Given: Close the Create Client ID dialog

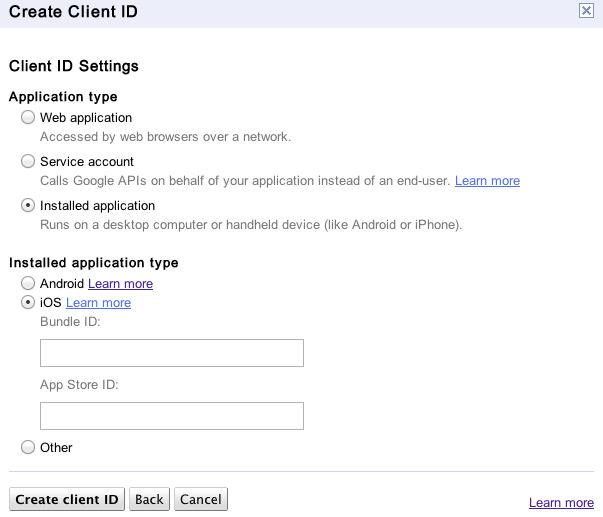Looking at the screenshot, I should pyautogui.click(x=586, y=11).
